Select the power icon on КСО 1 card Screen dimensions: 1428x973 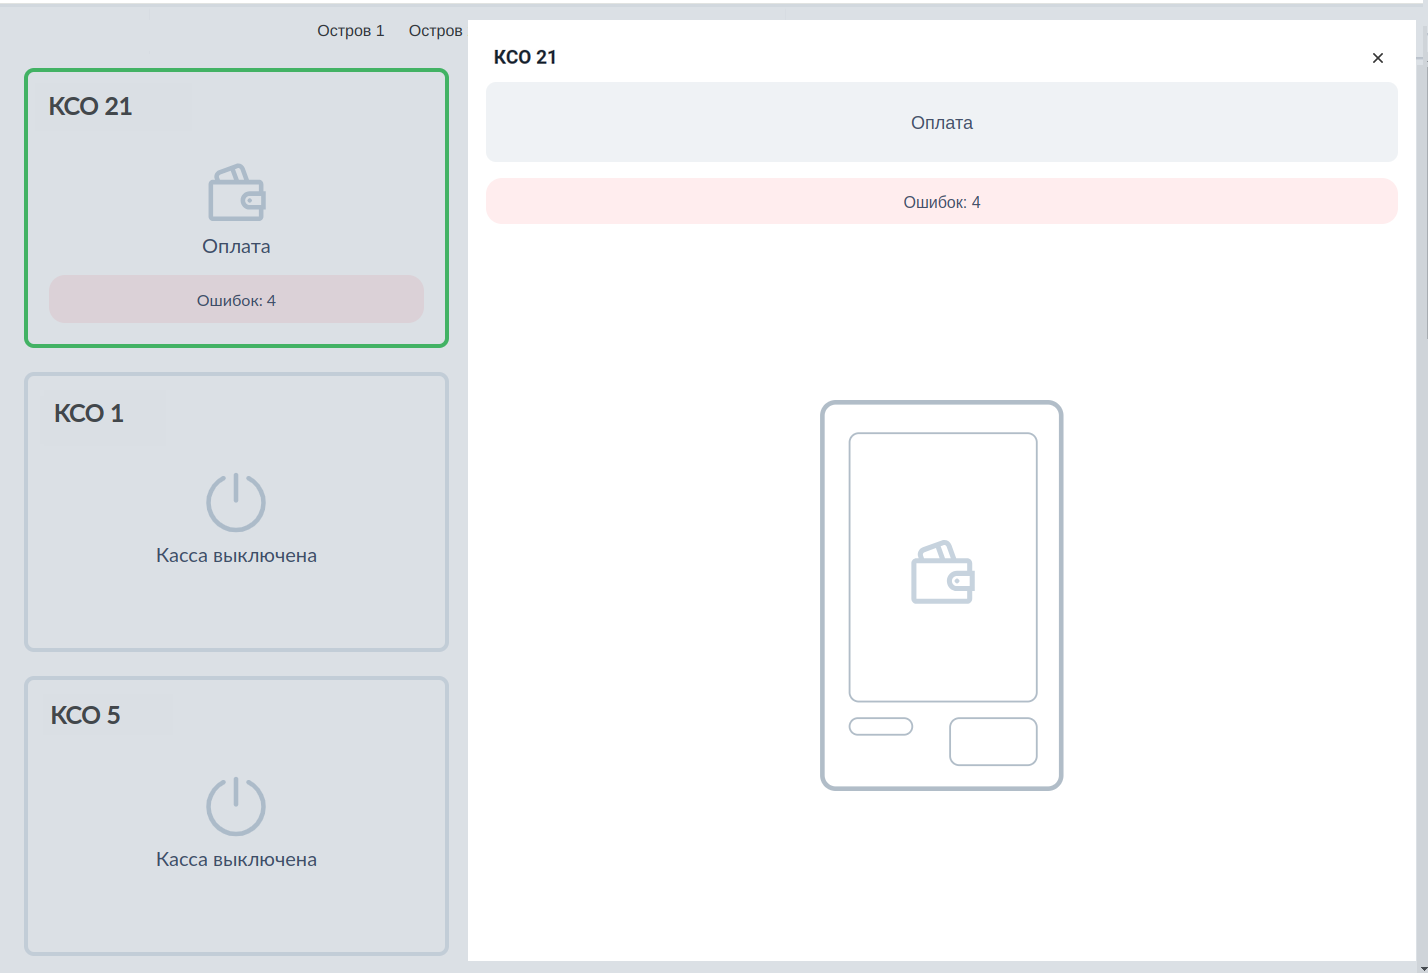coord(235,502)
